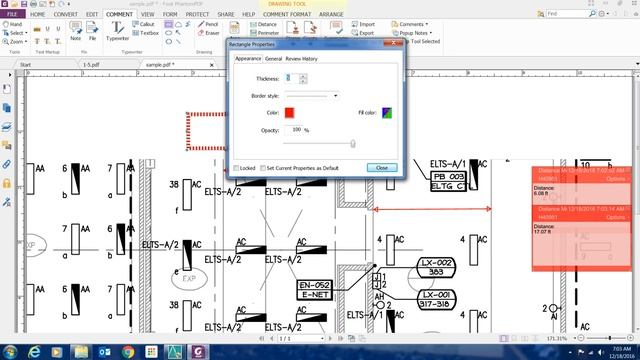Select the Pencil tool
Viewport: 640px width, 360px height.
tap(208, 24)
